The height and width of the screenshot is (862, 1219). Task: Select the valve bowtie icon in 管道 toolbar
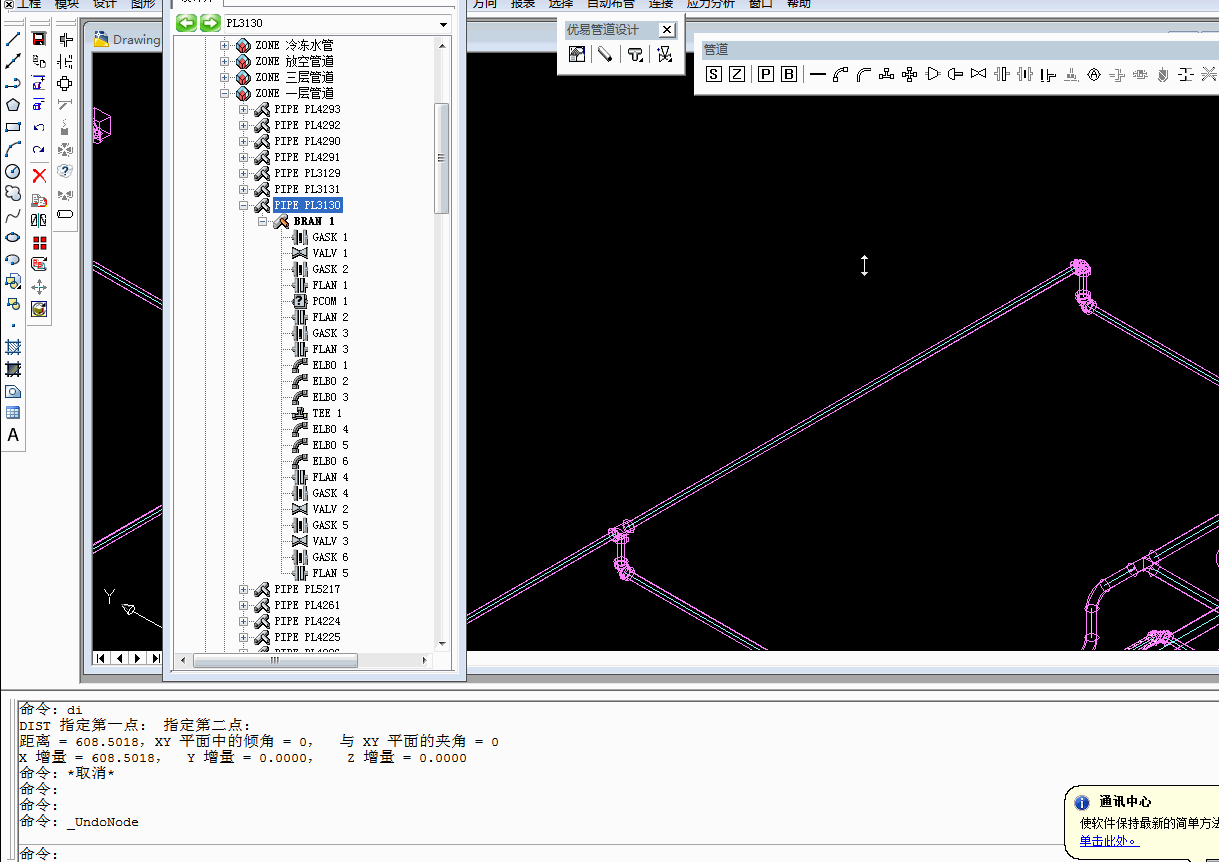coord(978,74)
